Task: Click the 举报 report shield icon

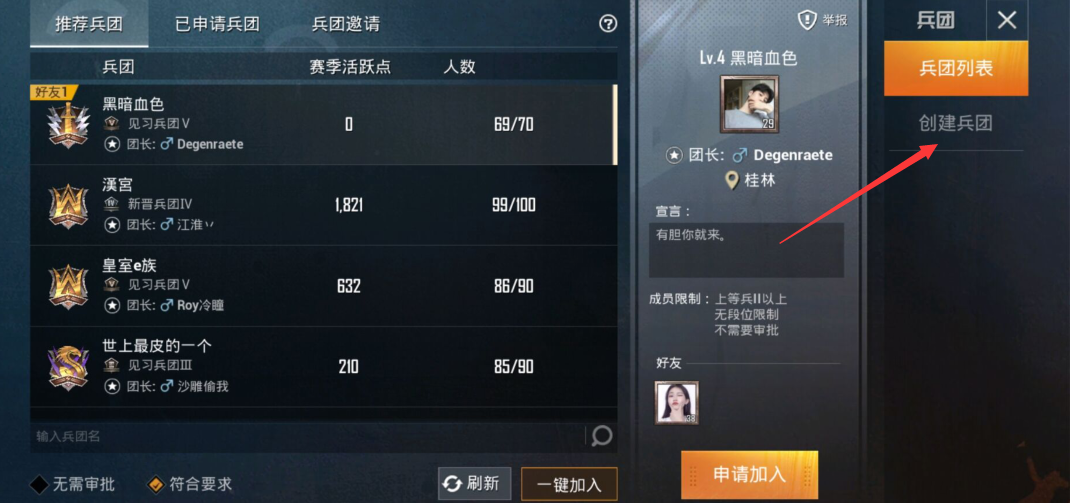Action: [808, 20]
